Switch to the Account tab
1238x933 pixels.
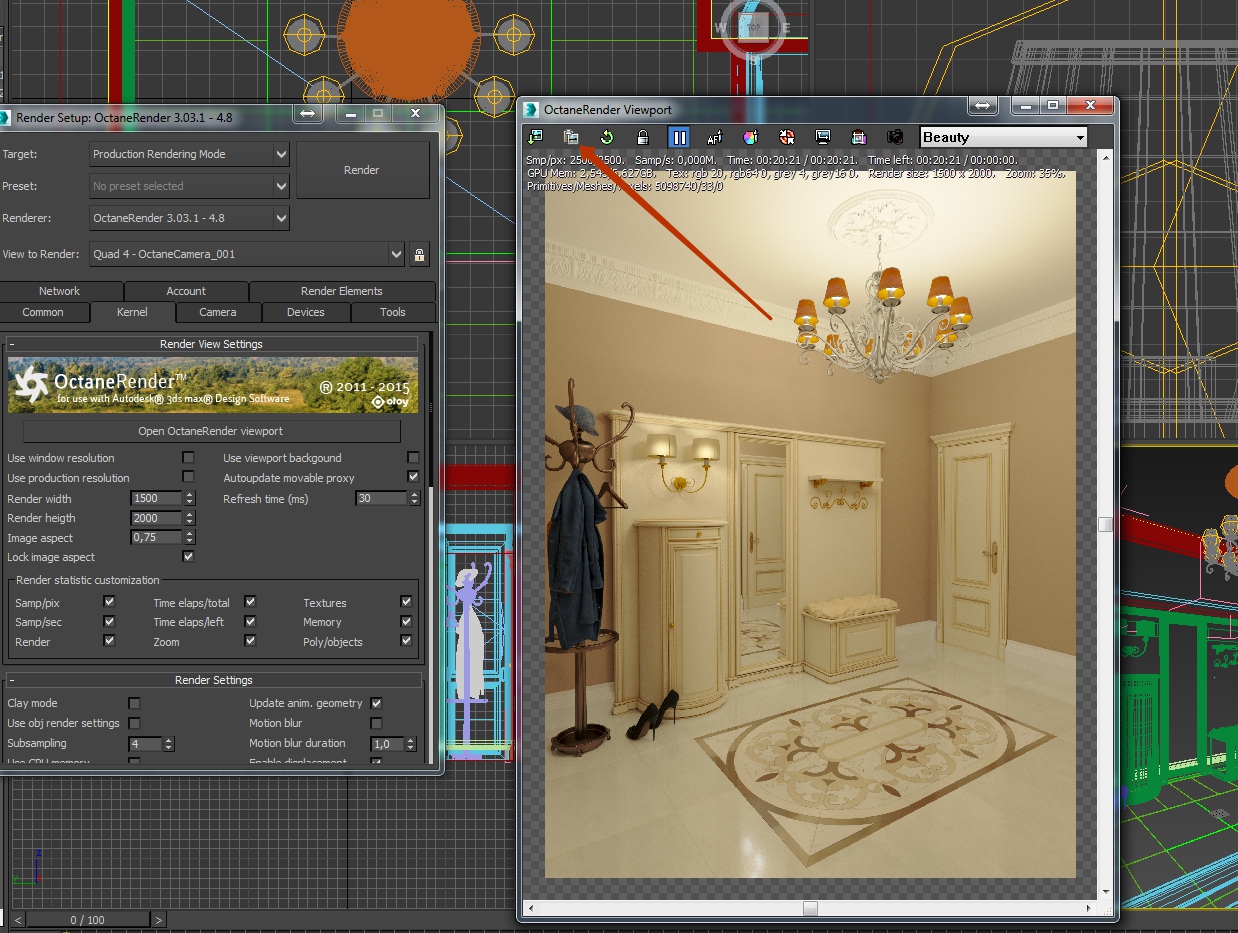[x=186, y=291]
